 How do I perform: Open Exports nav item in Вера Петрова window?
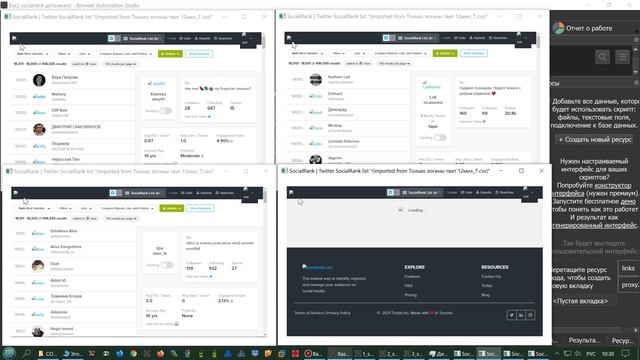[x=202, y=38]
